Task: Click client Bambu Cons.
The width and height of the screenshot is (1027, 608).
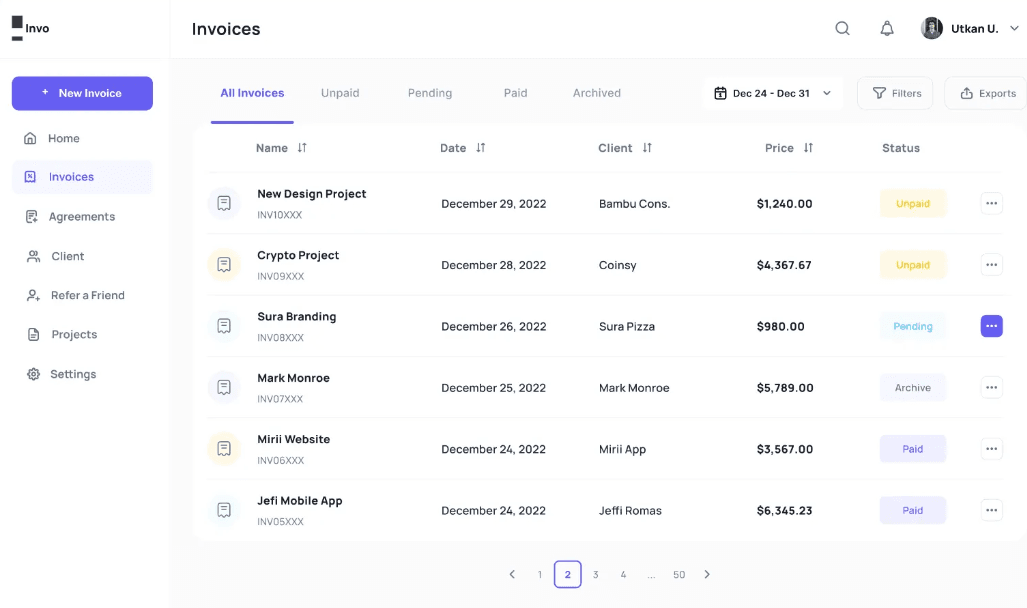Action: (x=635, y=204)
